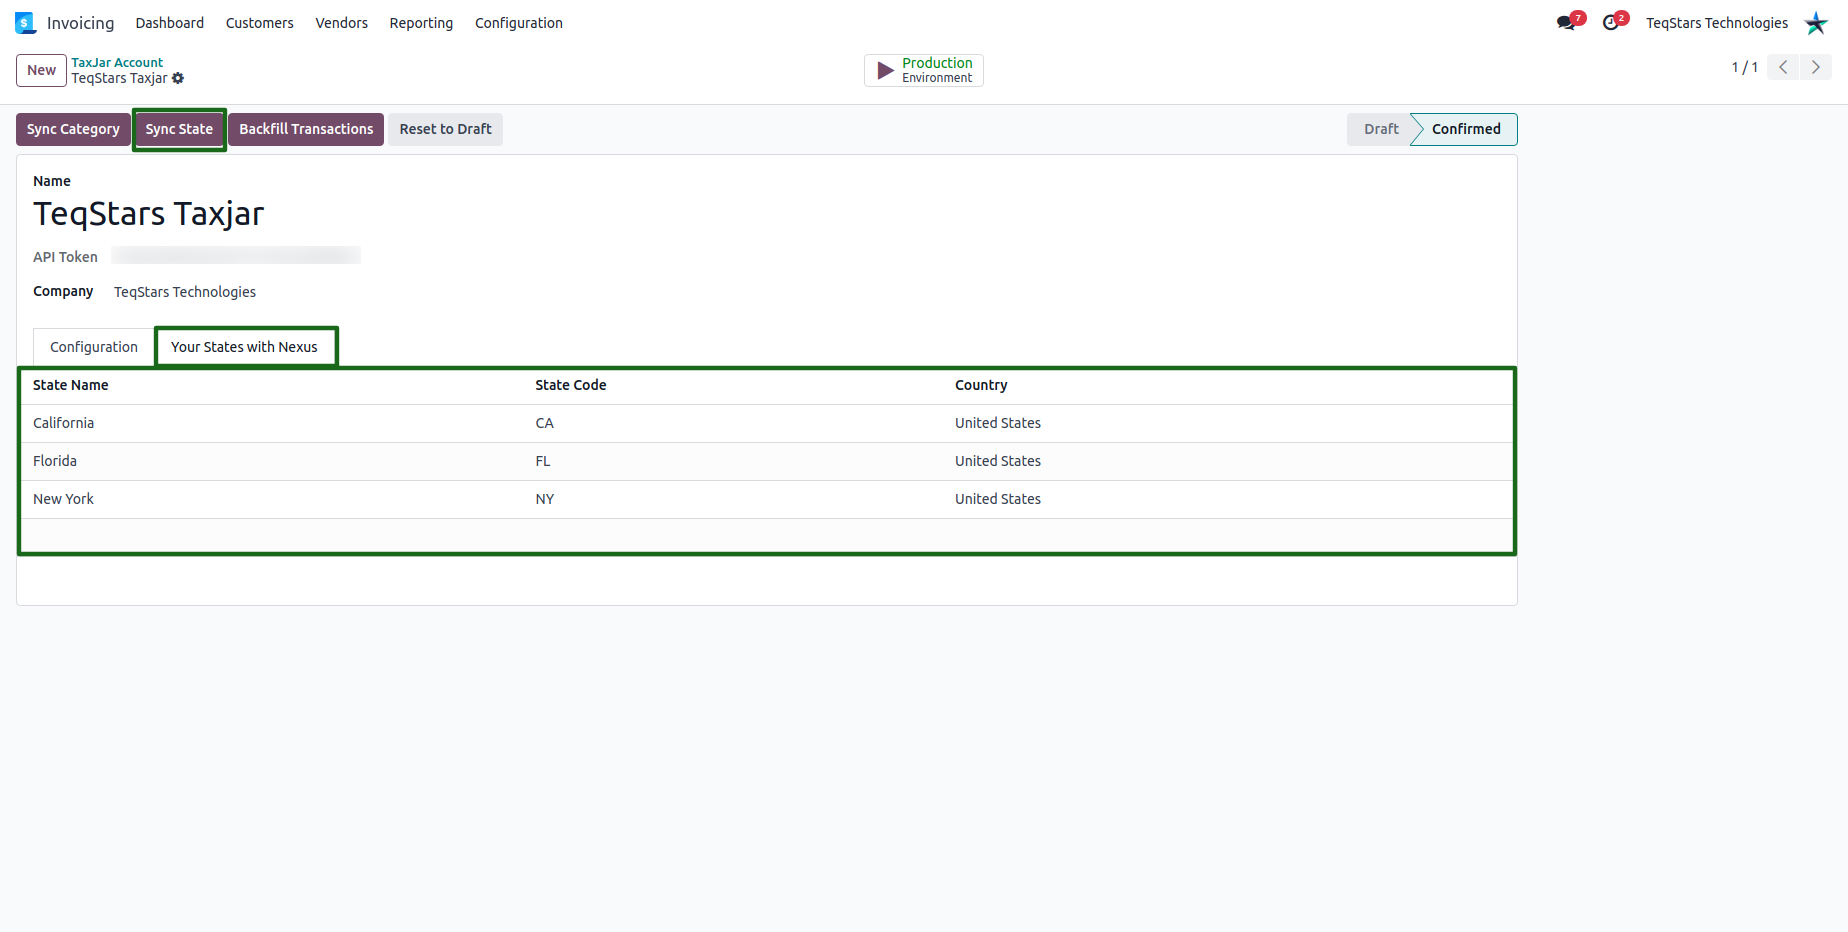Run Backfill Transactions
This screenshot has width=1848, height=932.
click(x=306, y=129)
